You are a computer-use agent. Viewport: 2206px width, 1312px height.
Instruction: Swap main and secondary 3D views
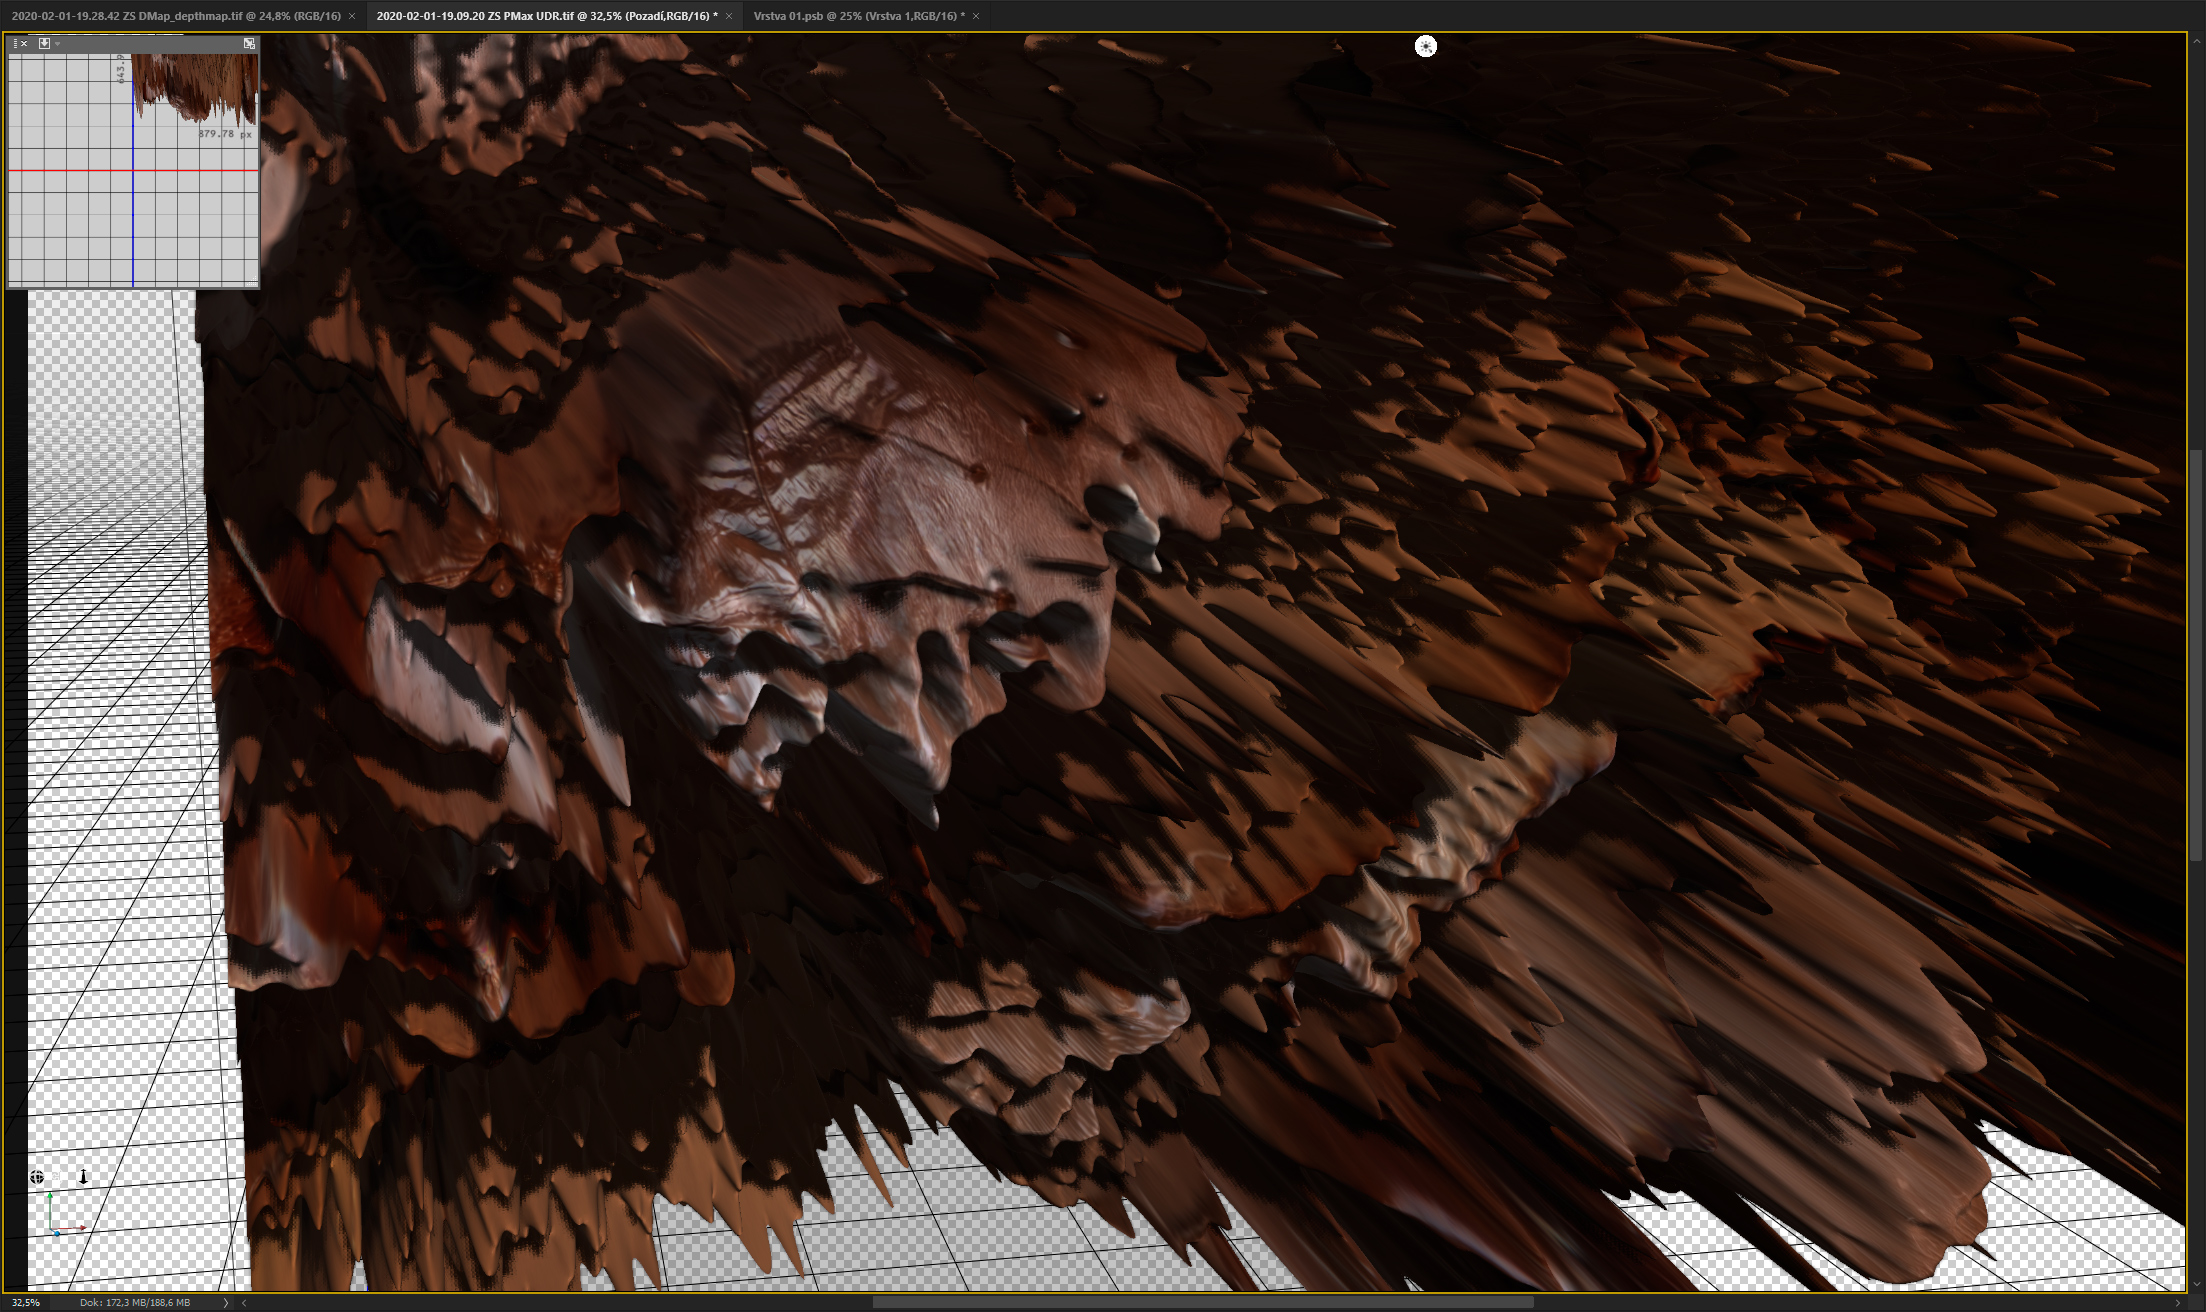tap(249, 43)
